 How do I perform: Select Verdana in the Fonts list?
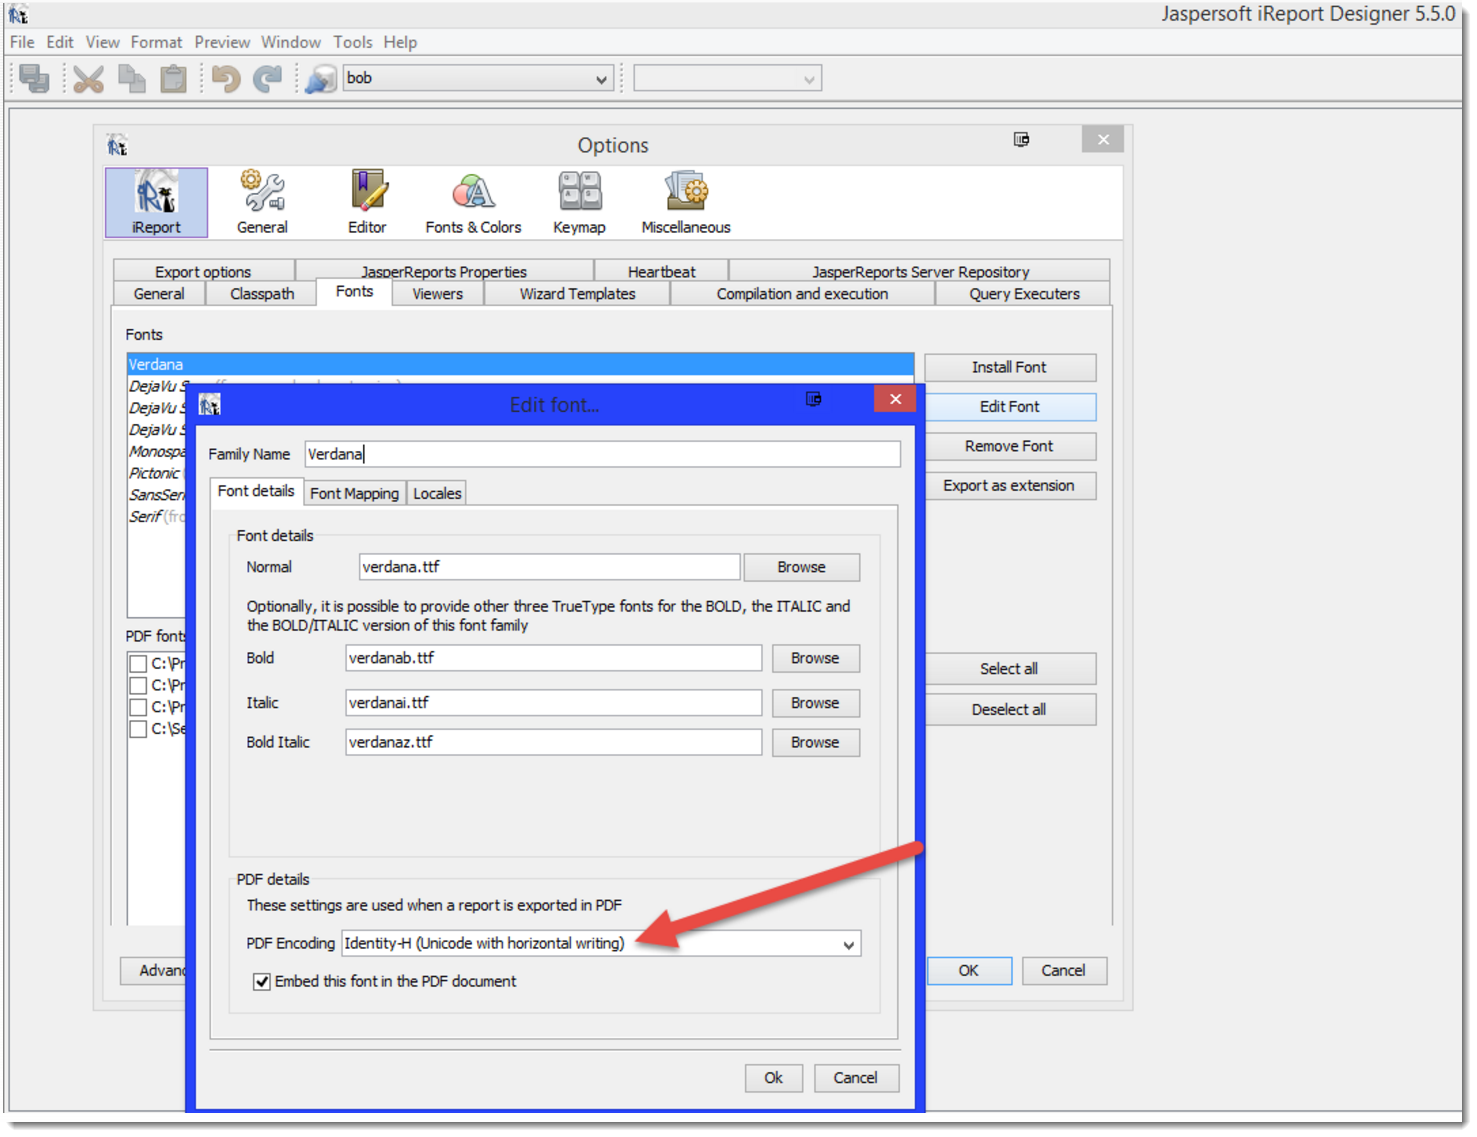[x=520, y=365]
